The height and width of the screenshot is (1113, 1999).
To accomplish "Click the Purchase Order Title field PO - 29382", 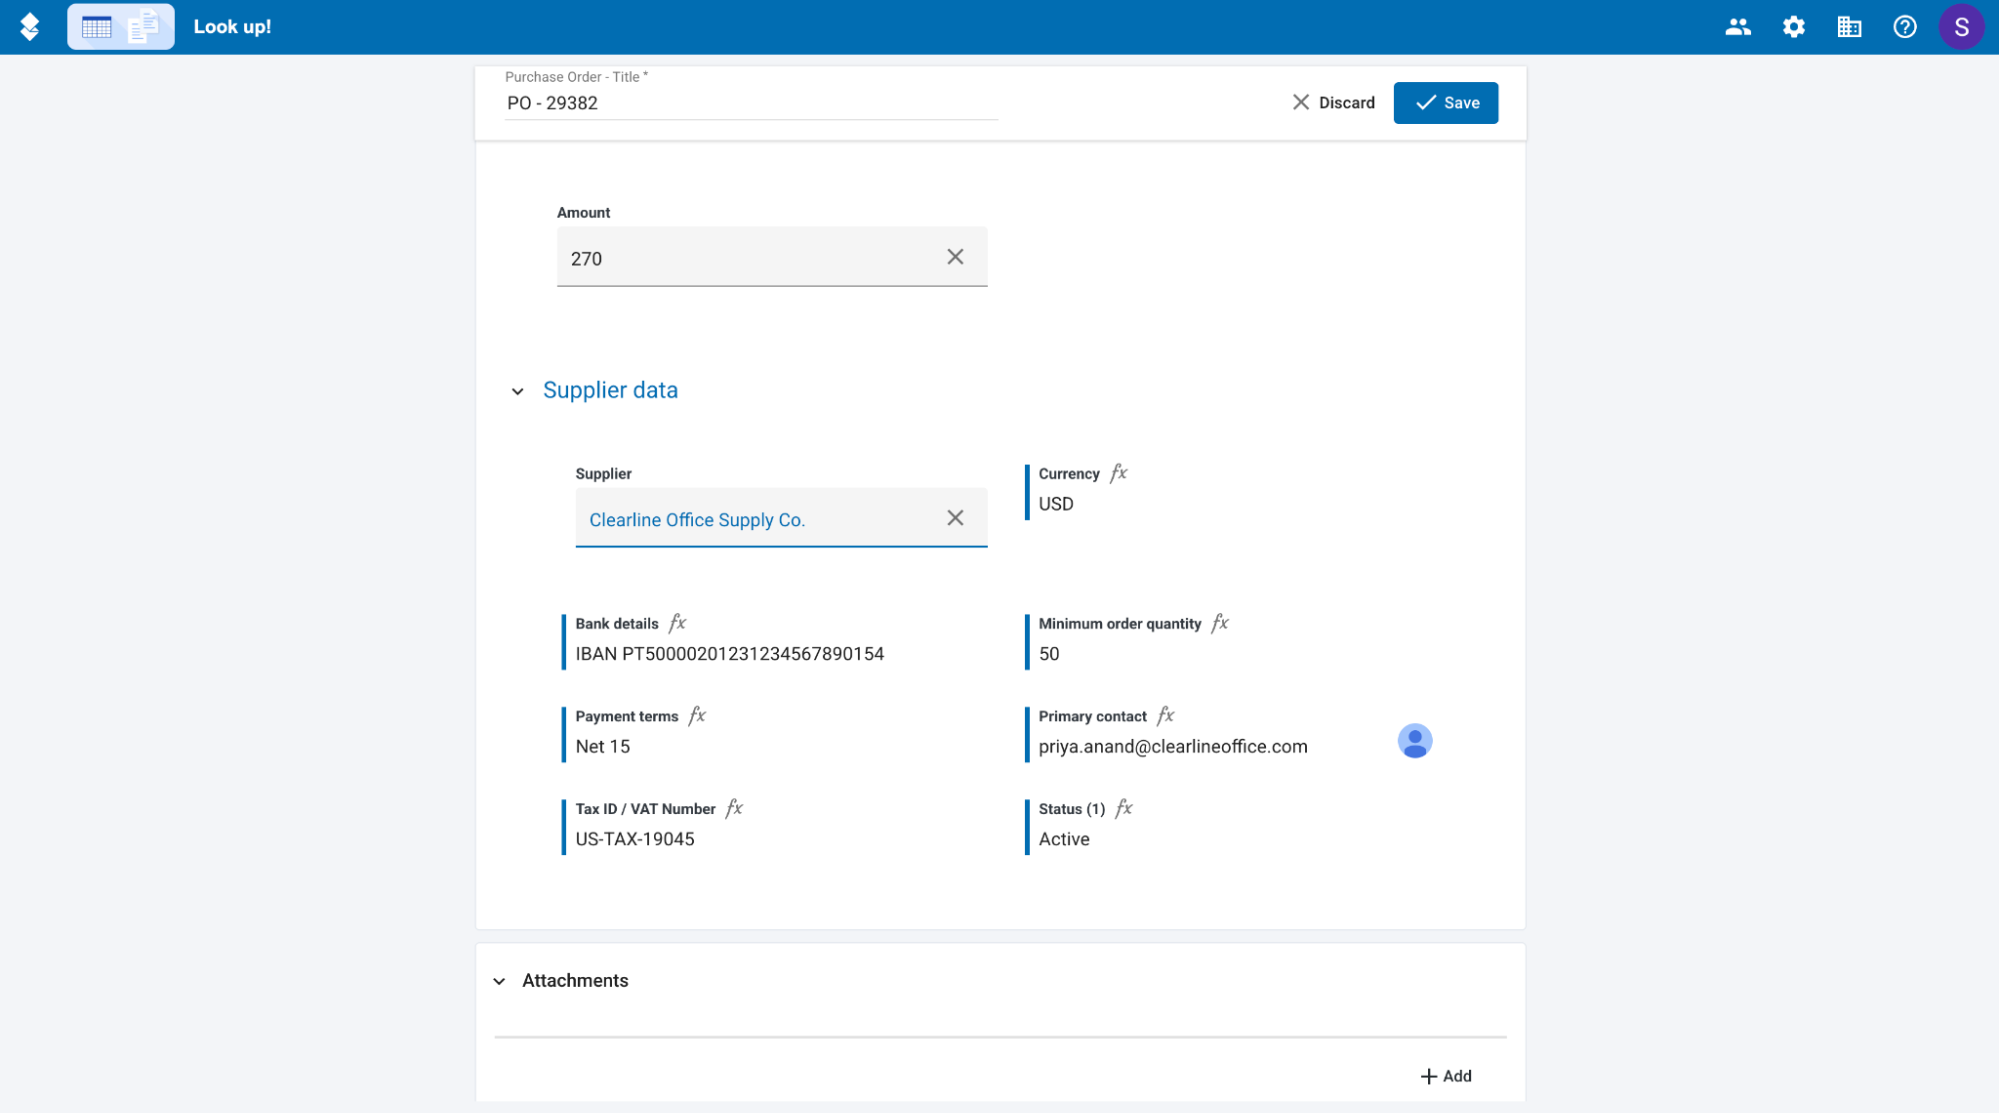I will (751, 103).
